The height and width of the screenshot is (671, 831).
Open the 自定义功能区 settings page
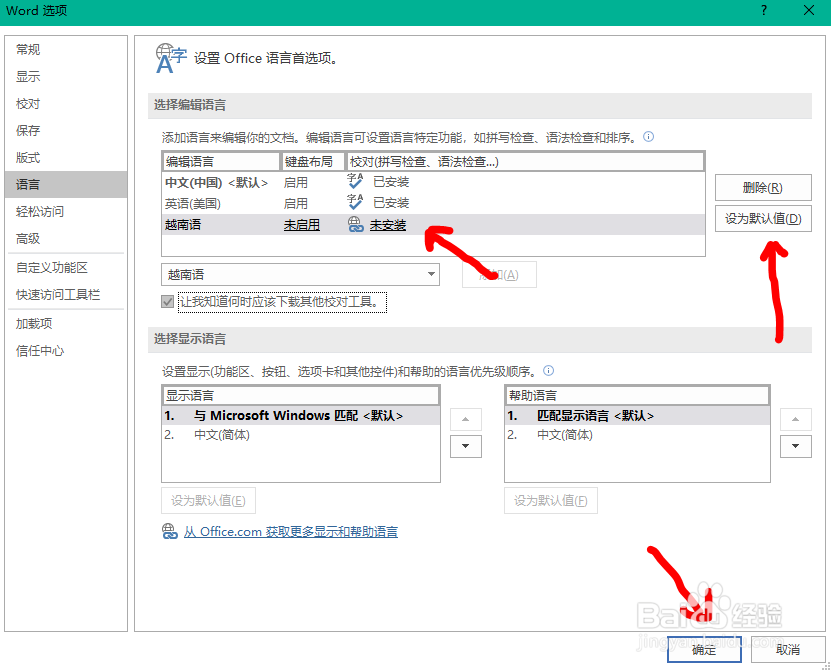point(50,268)
